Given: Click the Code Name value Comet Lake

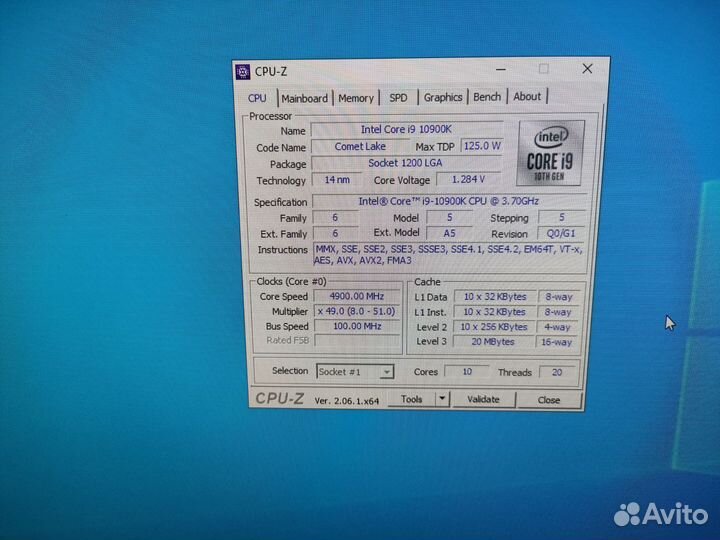Looking at the screenshot, I should [x=360, y=146].
